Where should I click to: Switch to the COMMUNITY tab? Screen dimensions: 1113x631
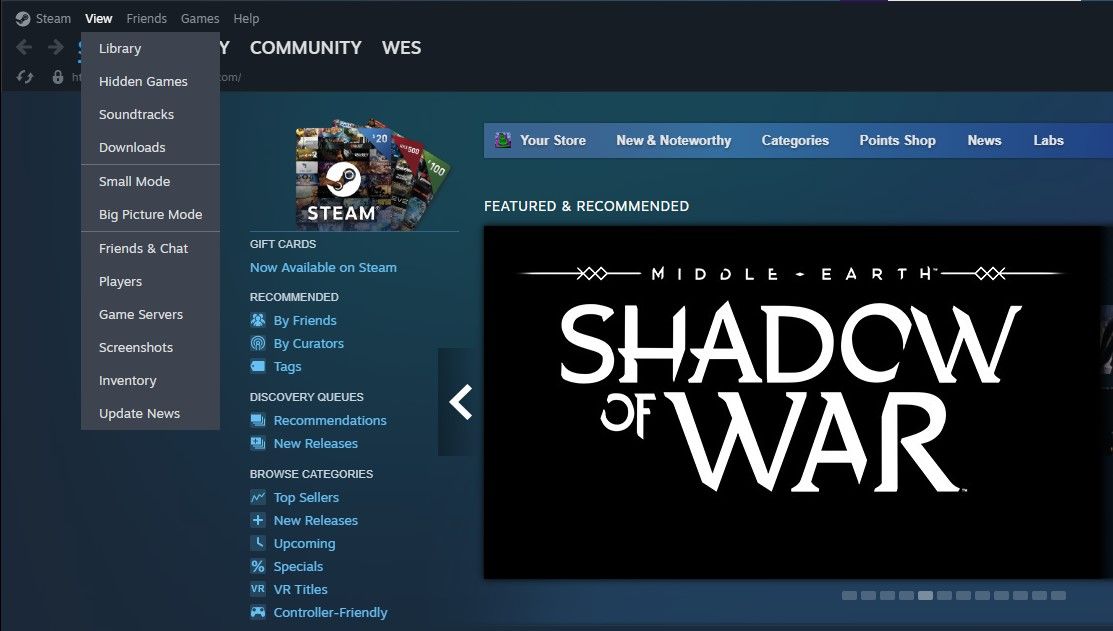[305, 47]
